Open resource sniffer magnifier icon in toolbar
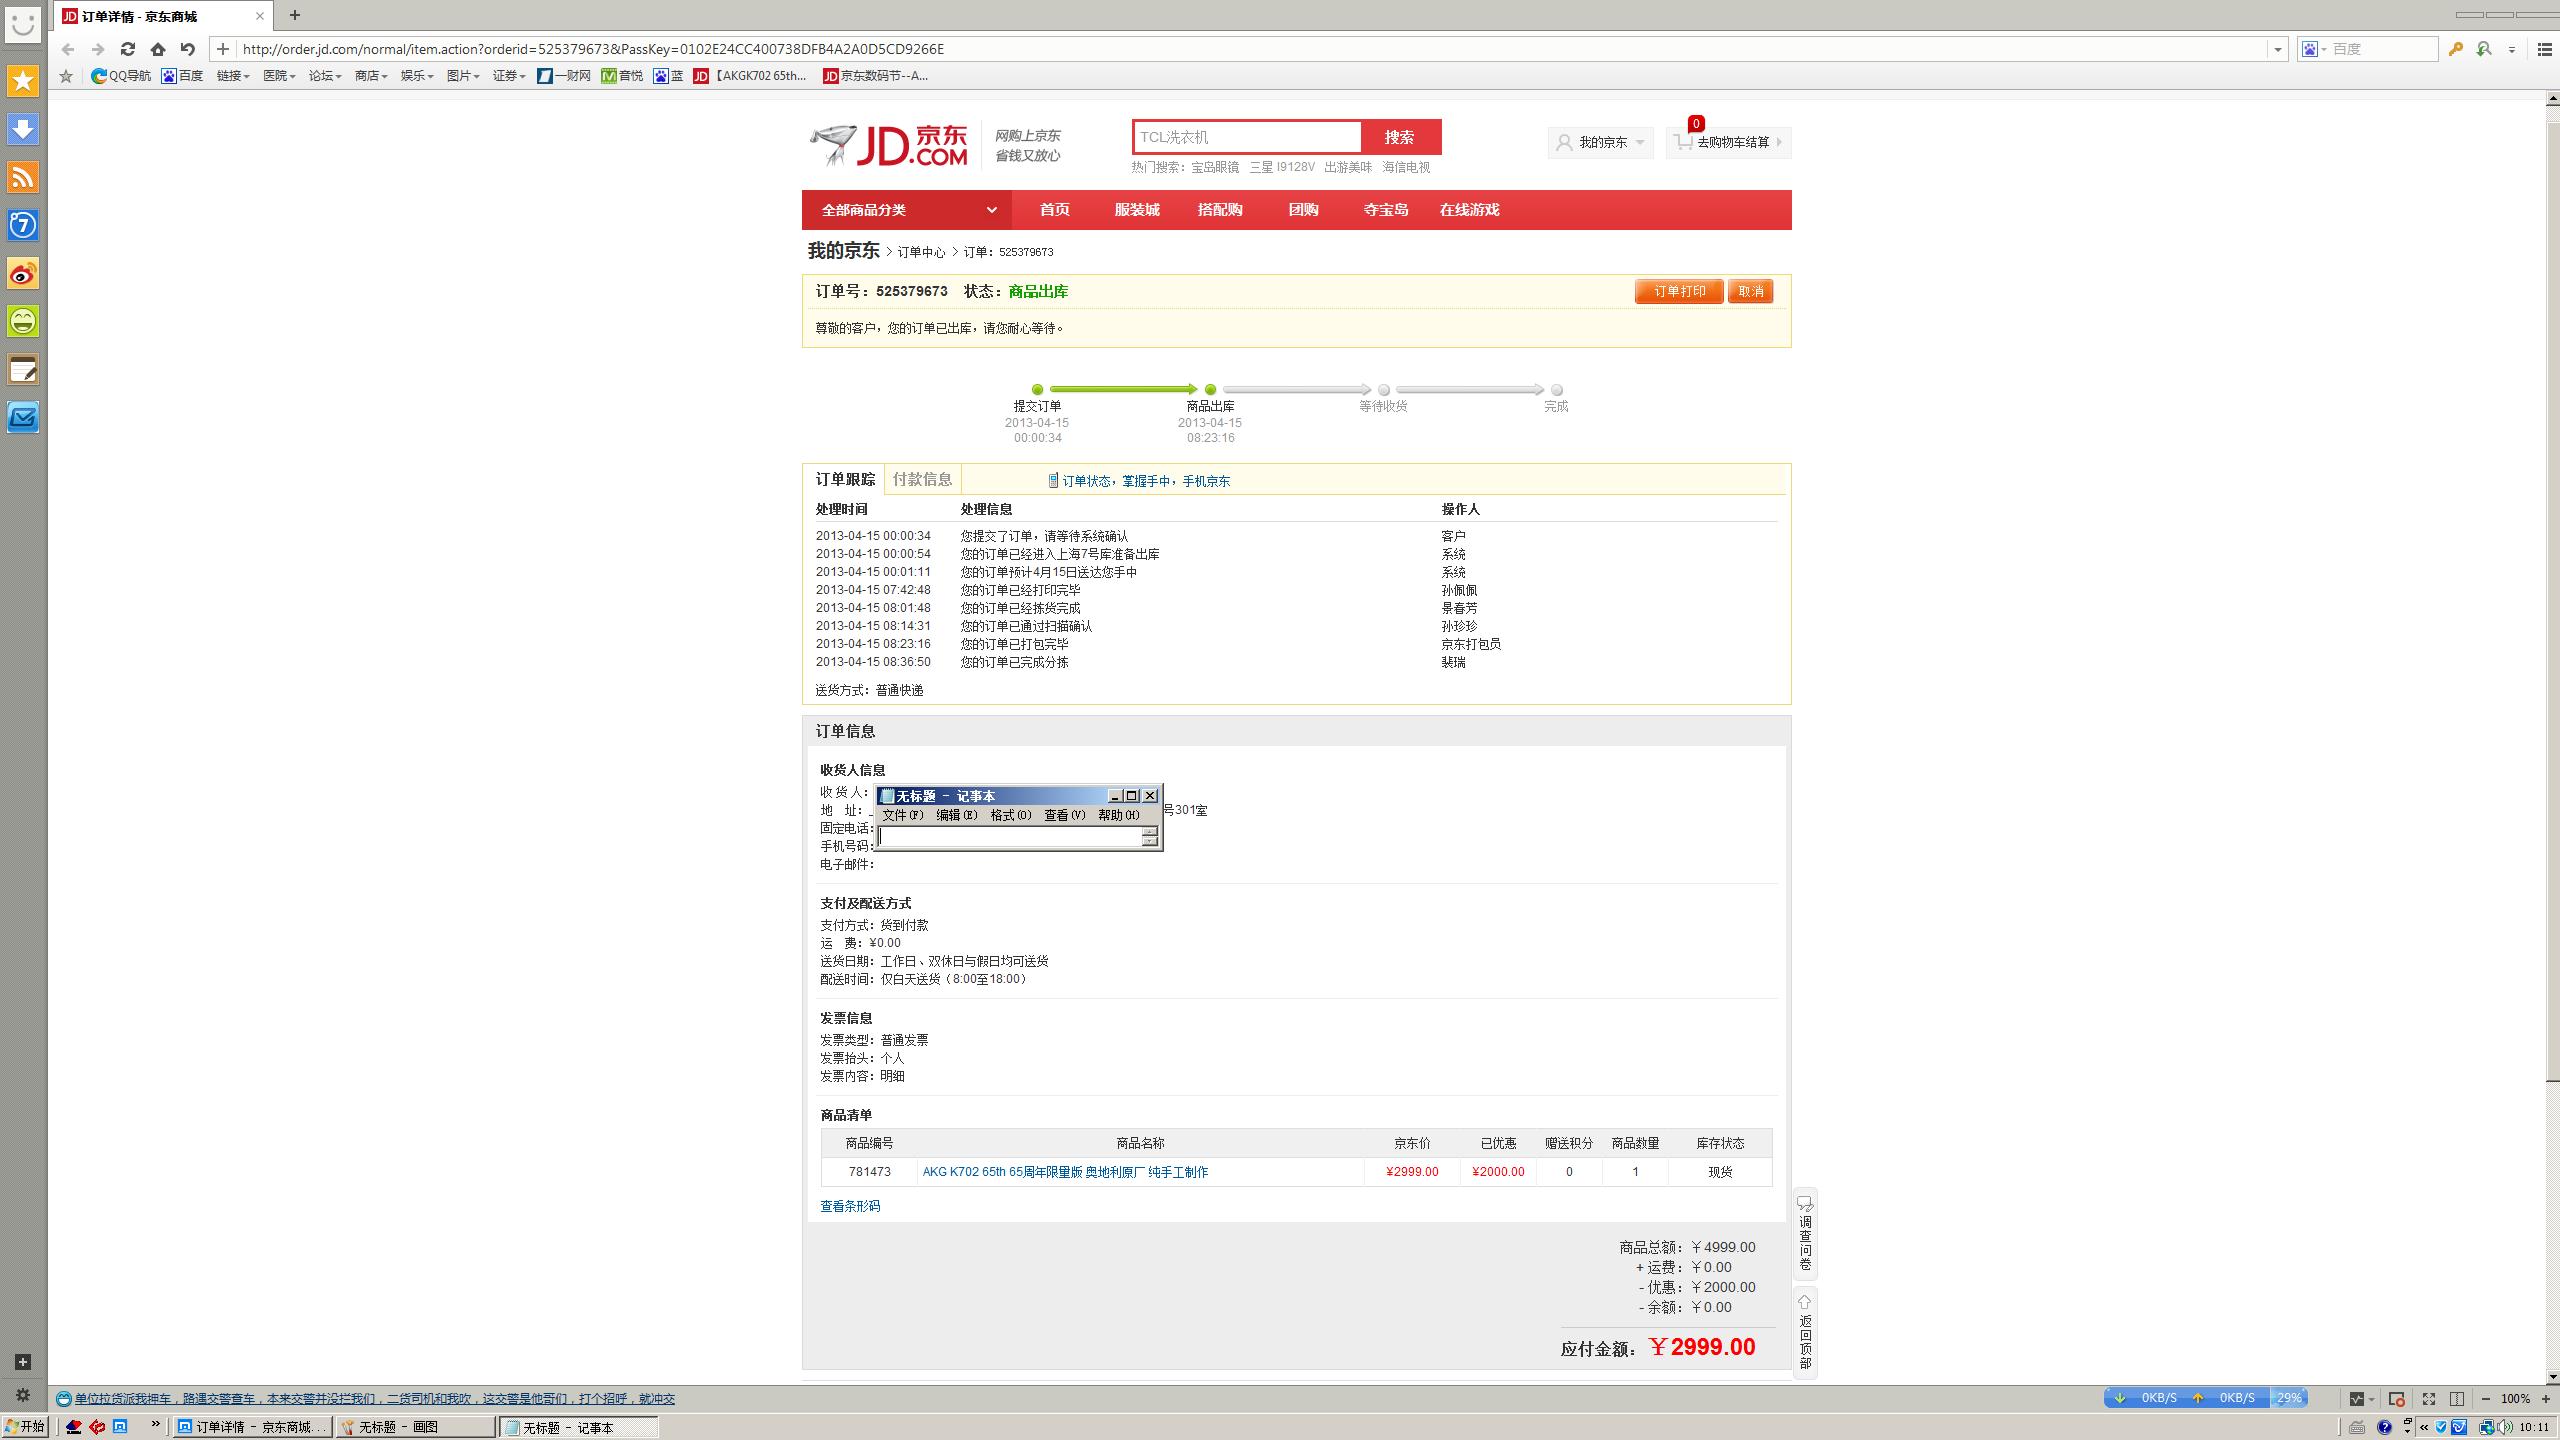Viewport: 2560px width, 1440px height. pos(2483,48)
